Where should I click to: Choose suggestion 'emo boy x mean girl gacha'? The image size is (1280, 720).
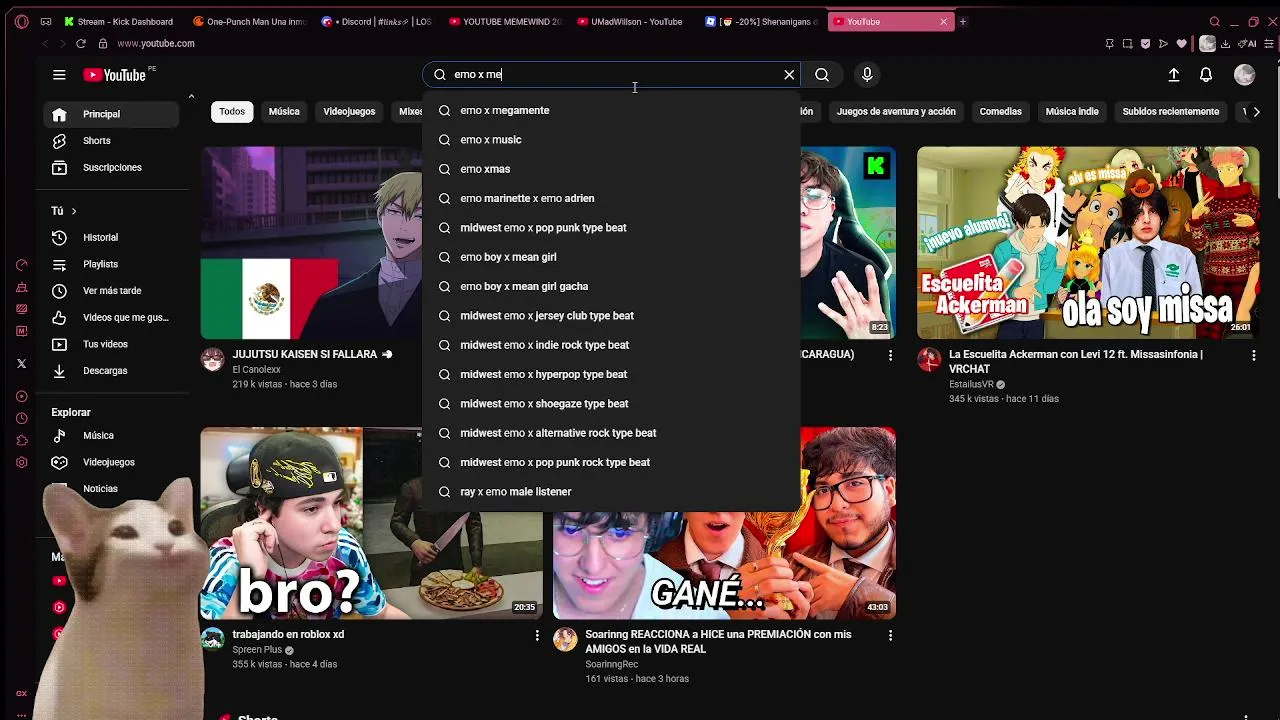click(612, 286)
